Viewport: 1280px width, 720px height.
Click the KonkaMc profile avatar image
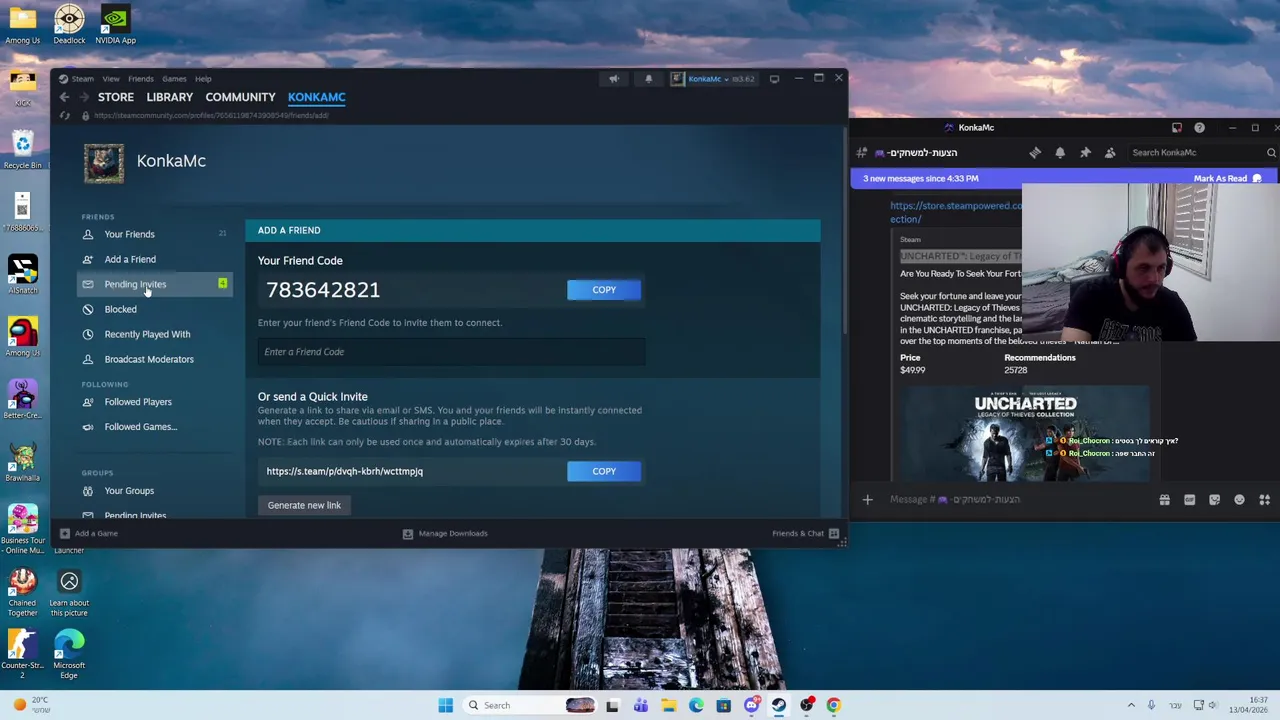coord(104,164)
